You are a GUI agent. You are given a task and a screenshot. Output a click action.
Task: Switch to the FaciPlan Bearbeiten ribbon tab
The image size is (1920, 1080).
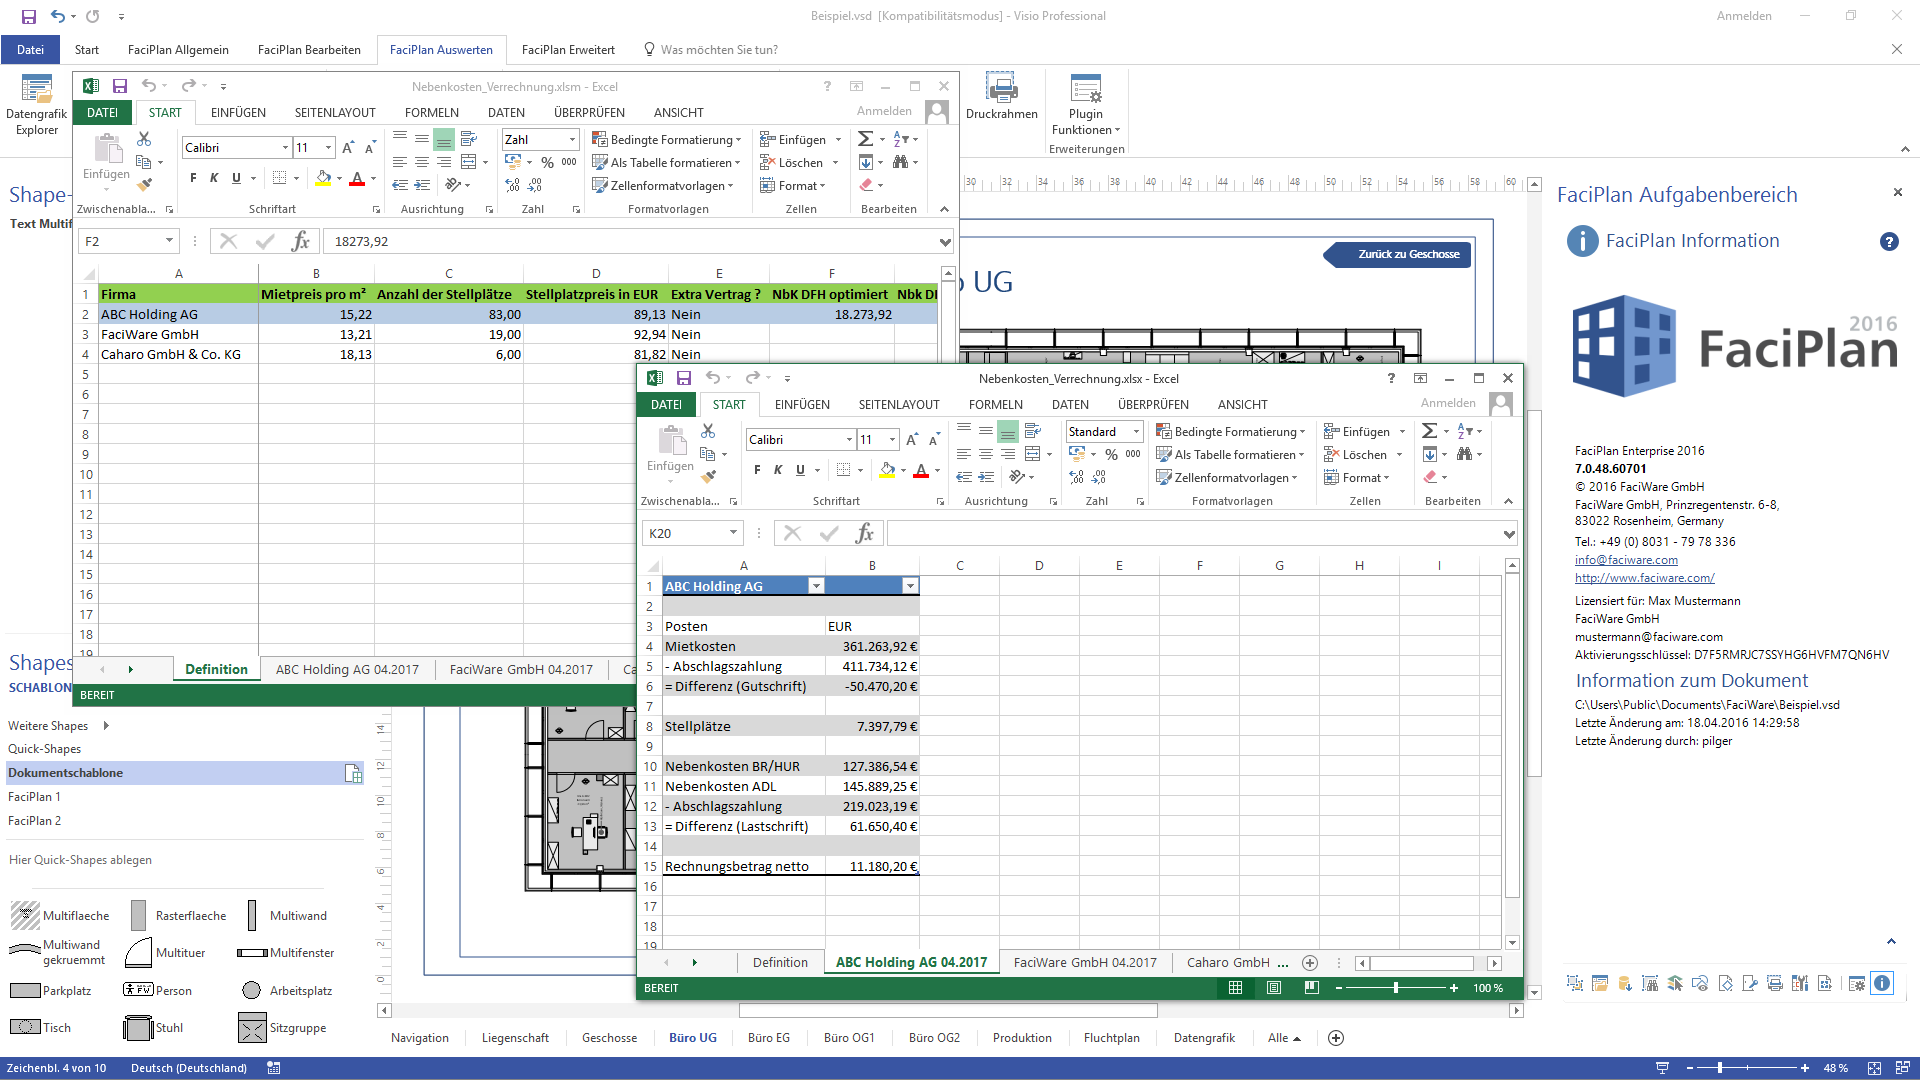pyautogui.click(x=309, y=50)
